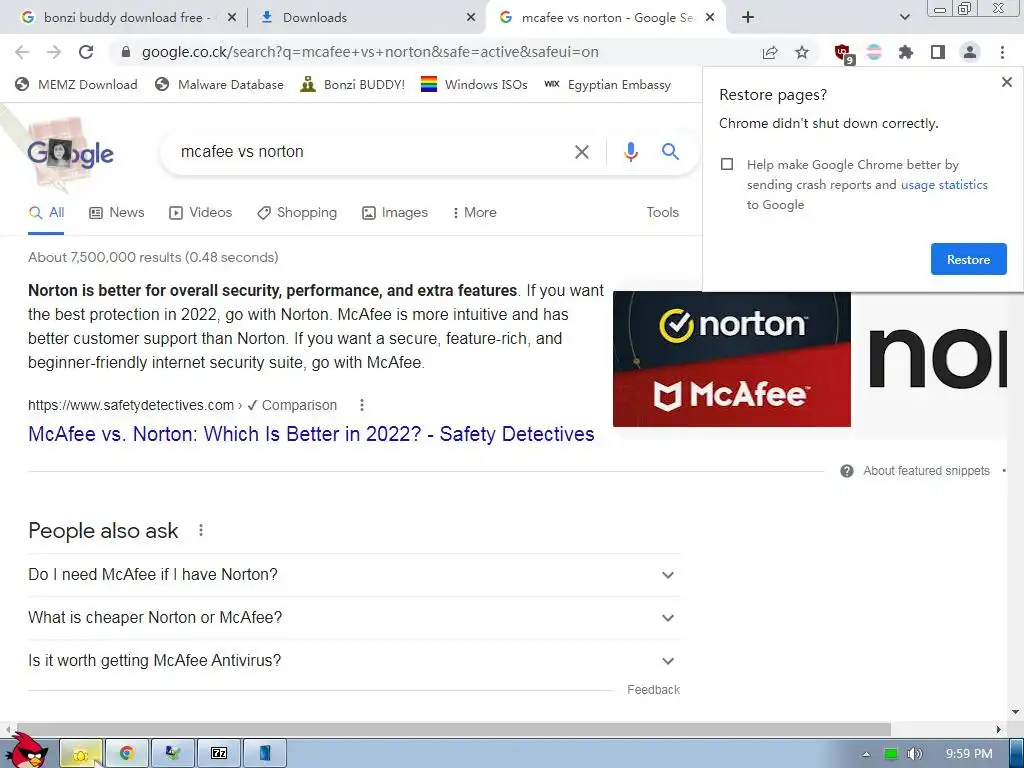
Task: Switch to Videos results
Action: [200, 213]
